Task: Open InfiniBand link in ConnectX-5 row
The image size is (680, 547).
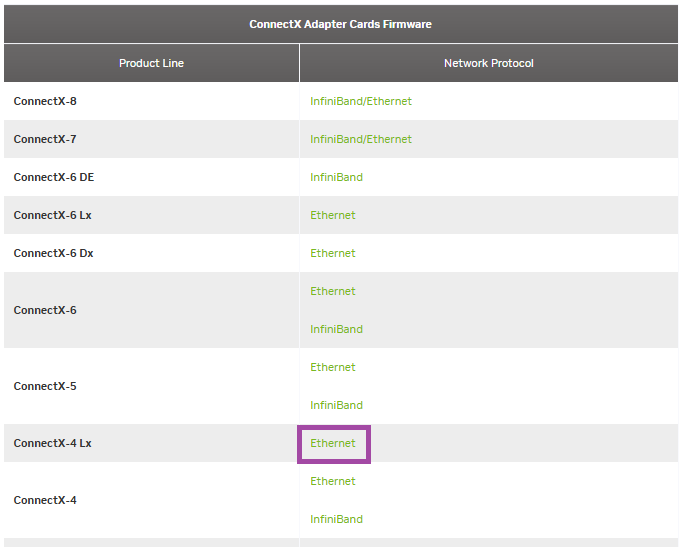Action: click(336, 405)
